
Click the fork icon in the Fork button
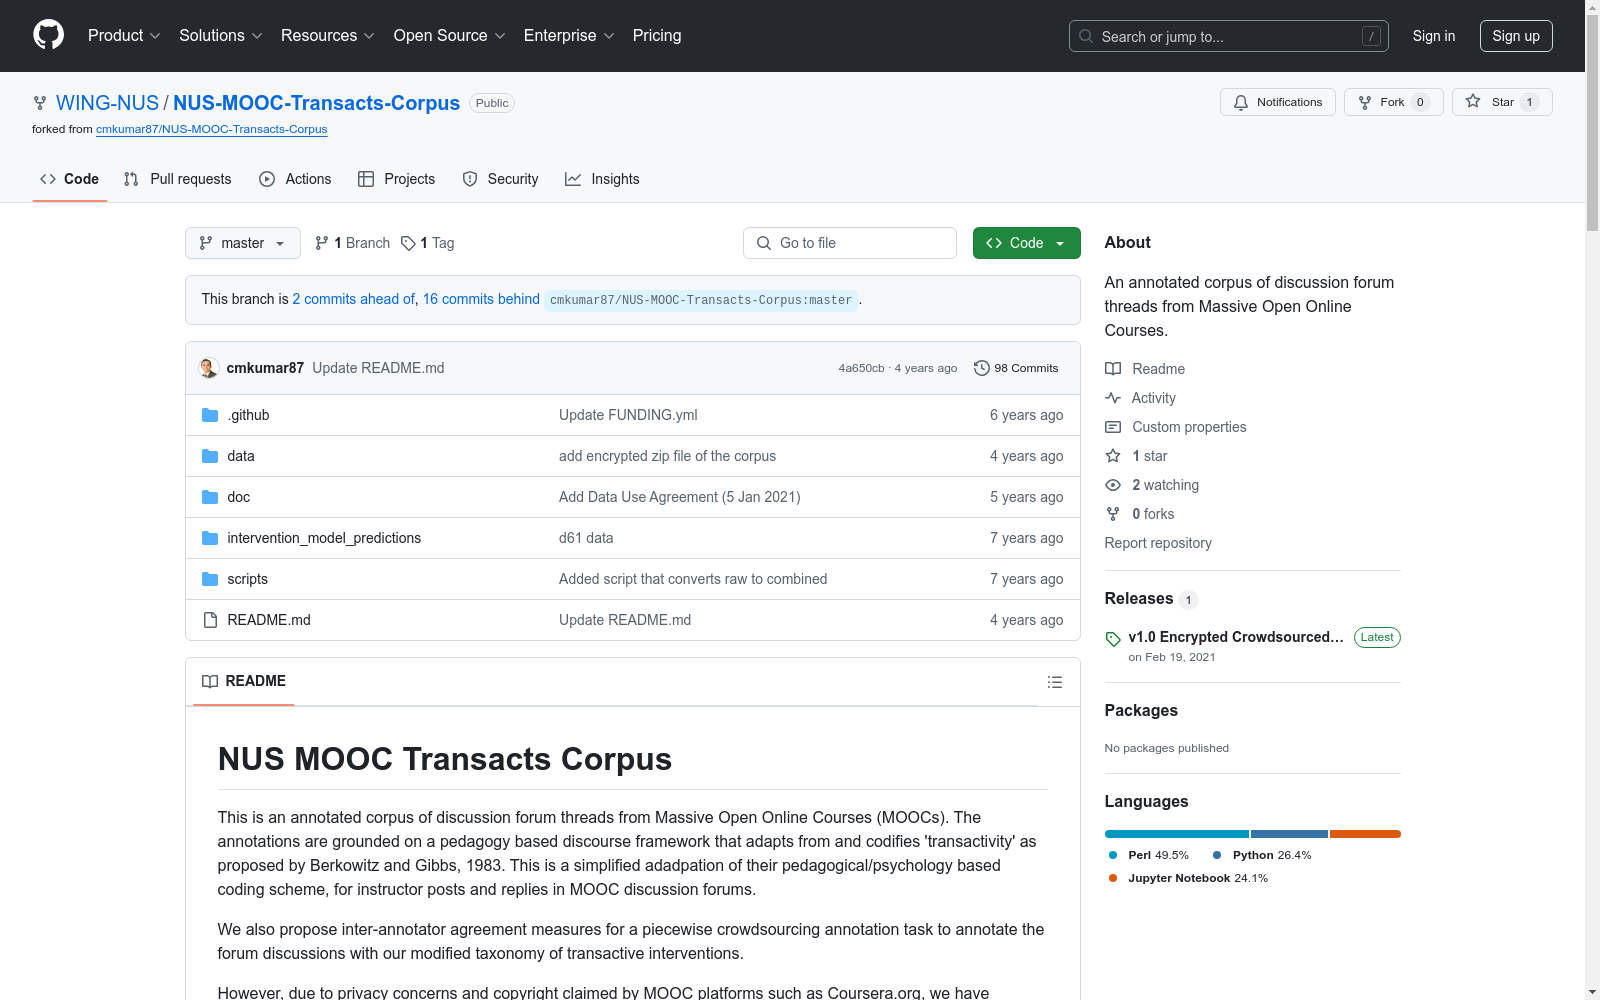coord(1365,102)
